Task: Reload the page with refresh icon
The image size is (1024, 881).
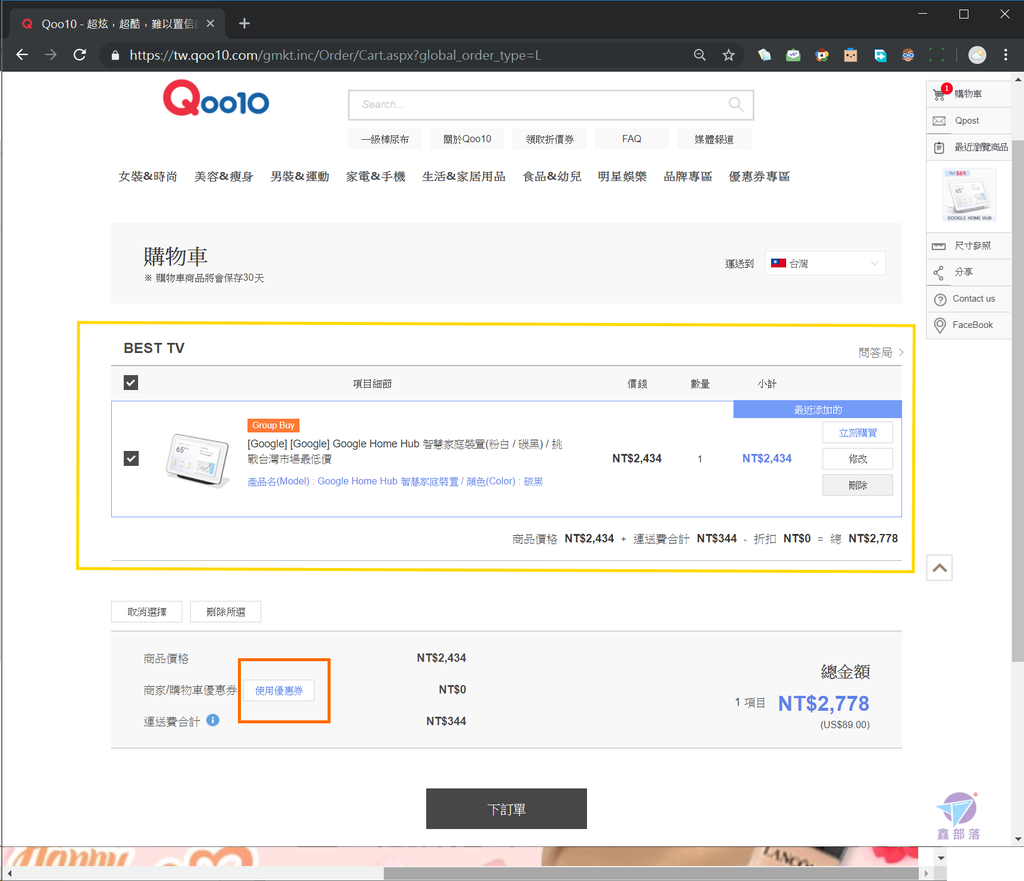Action: tap(80, 55)
